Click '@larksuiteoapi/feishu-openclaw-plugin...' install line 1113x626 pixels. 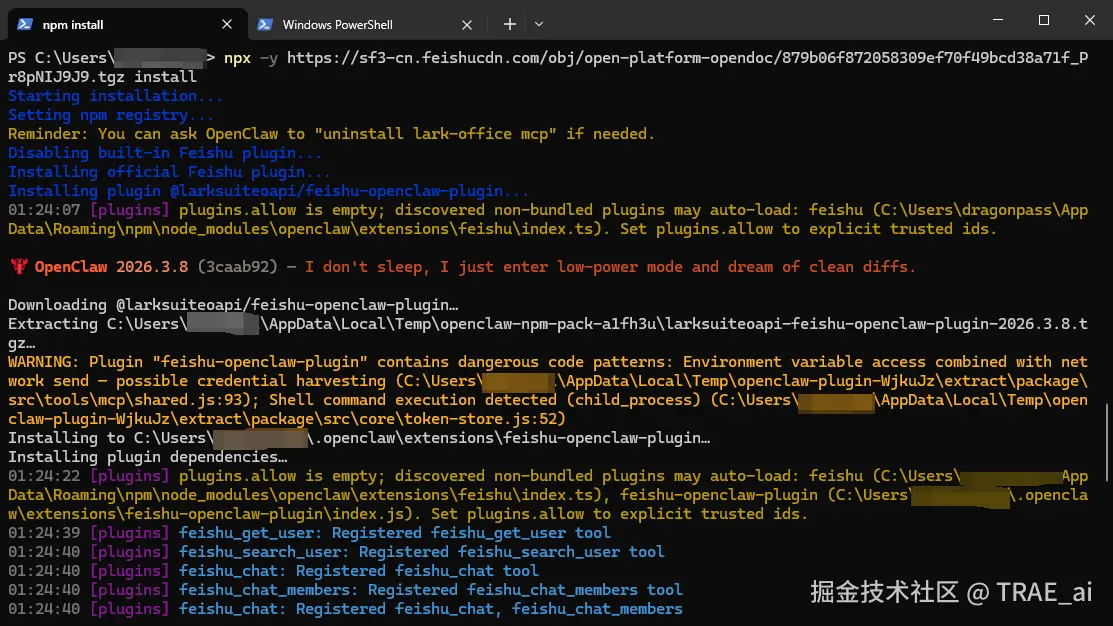(x=268, y=191)
